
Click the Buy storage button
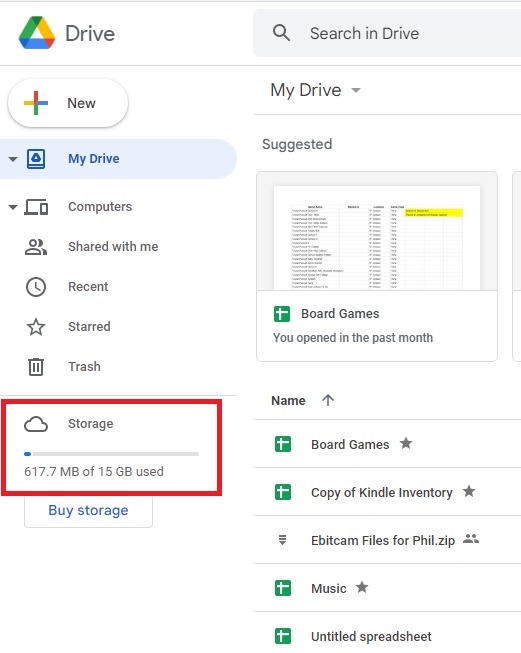88,510
